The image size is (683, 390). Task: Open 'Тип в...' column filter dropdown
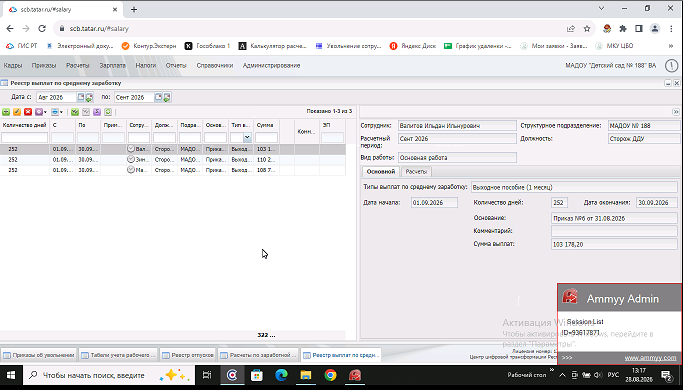[247, 138]
